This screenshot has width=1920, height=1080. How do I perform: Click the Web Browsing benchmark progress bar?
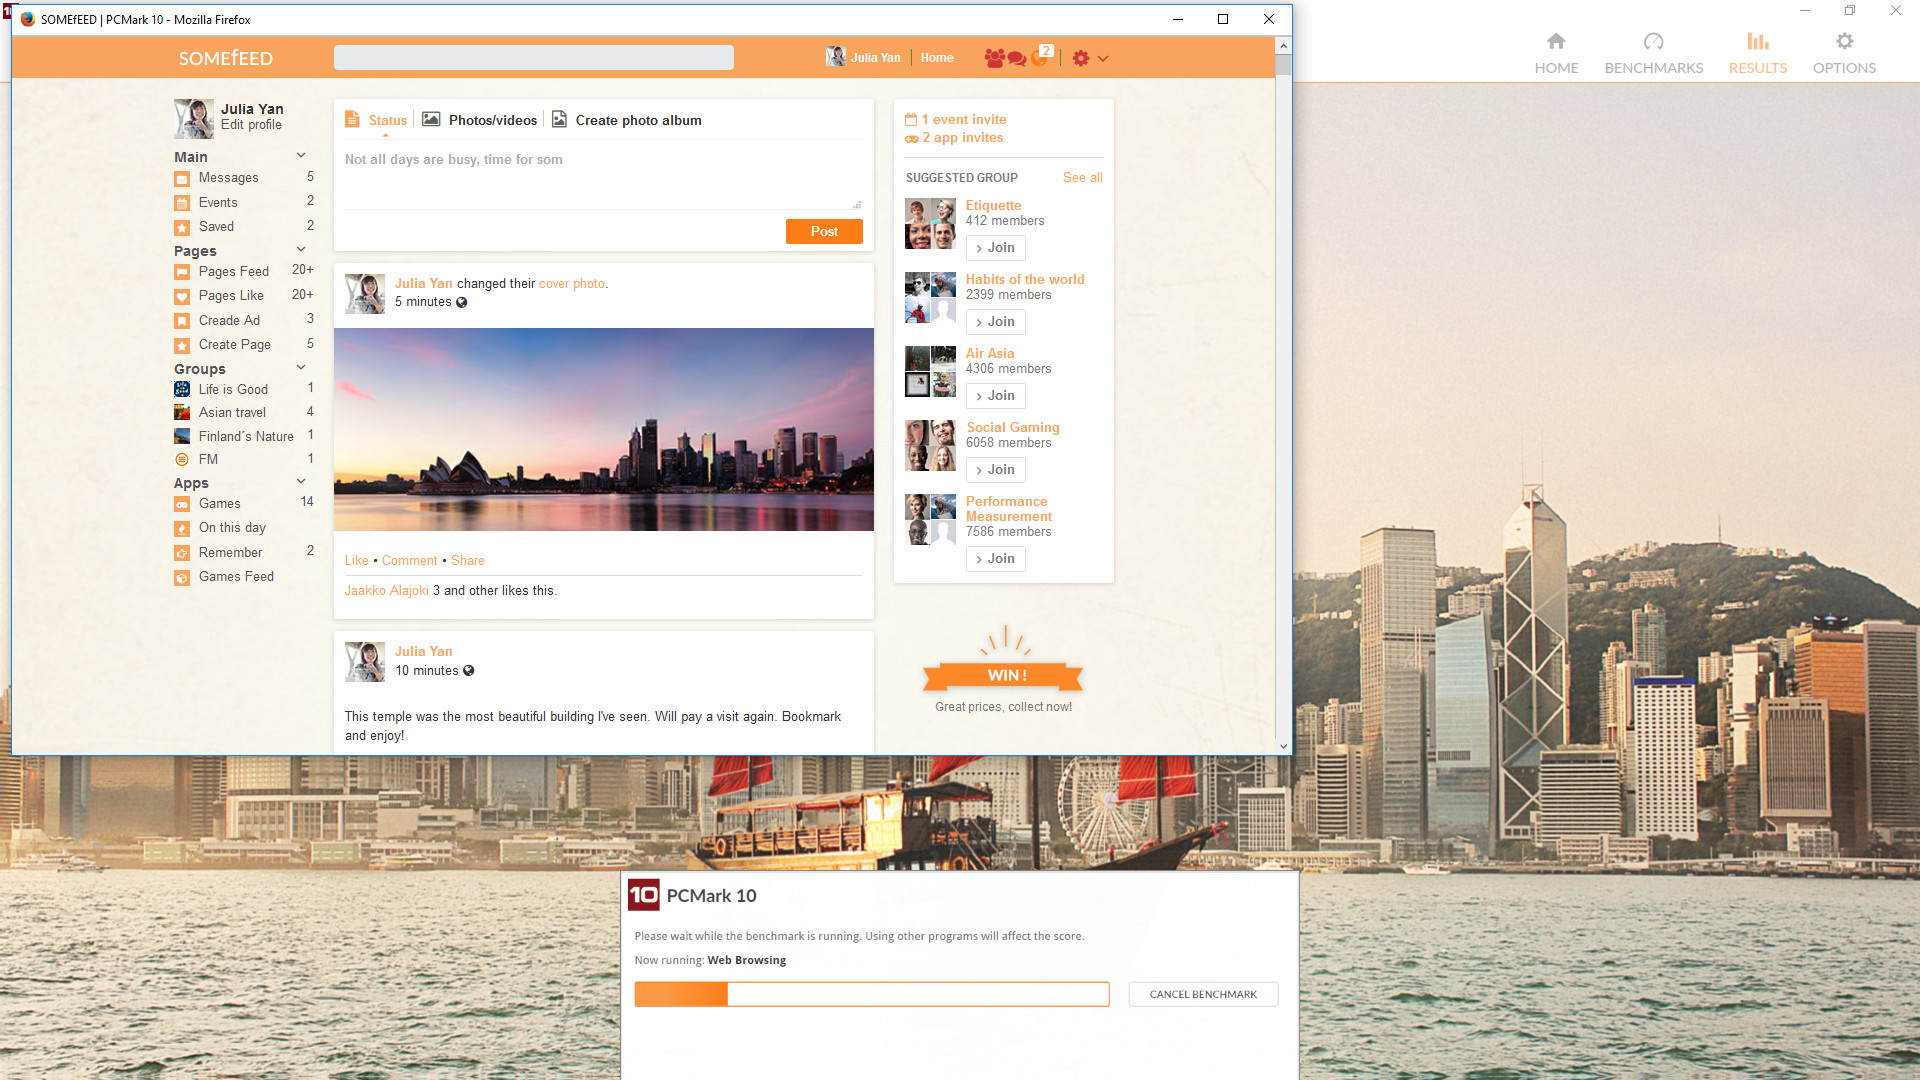click(x=871, y=994)
